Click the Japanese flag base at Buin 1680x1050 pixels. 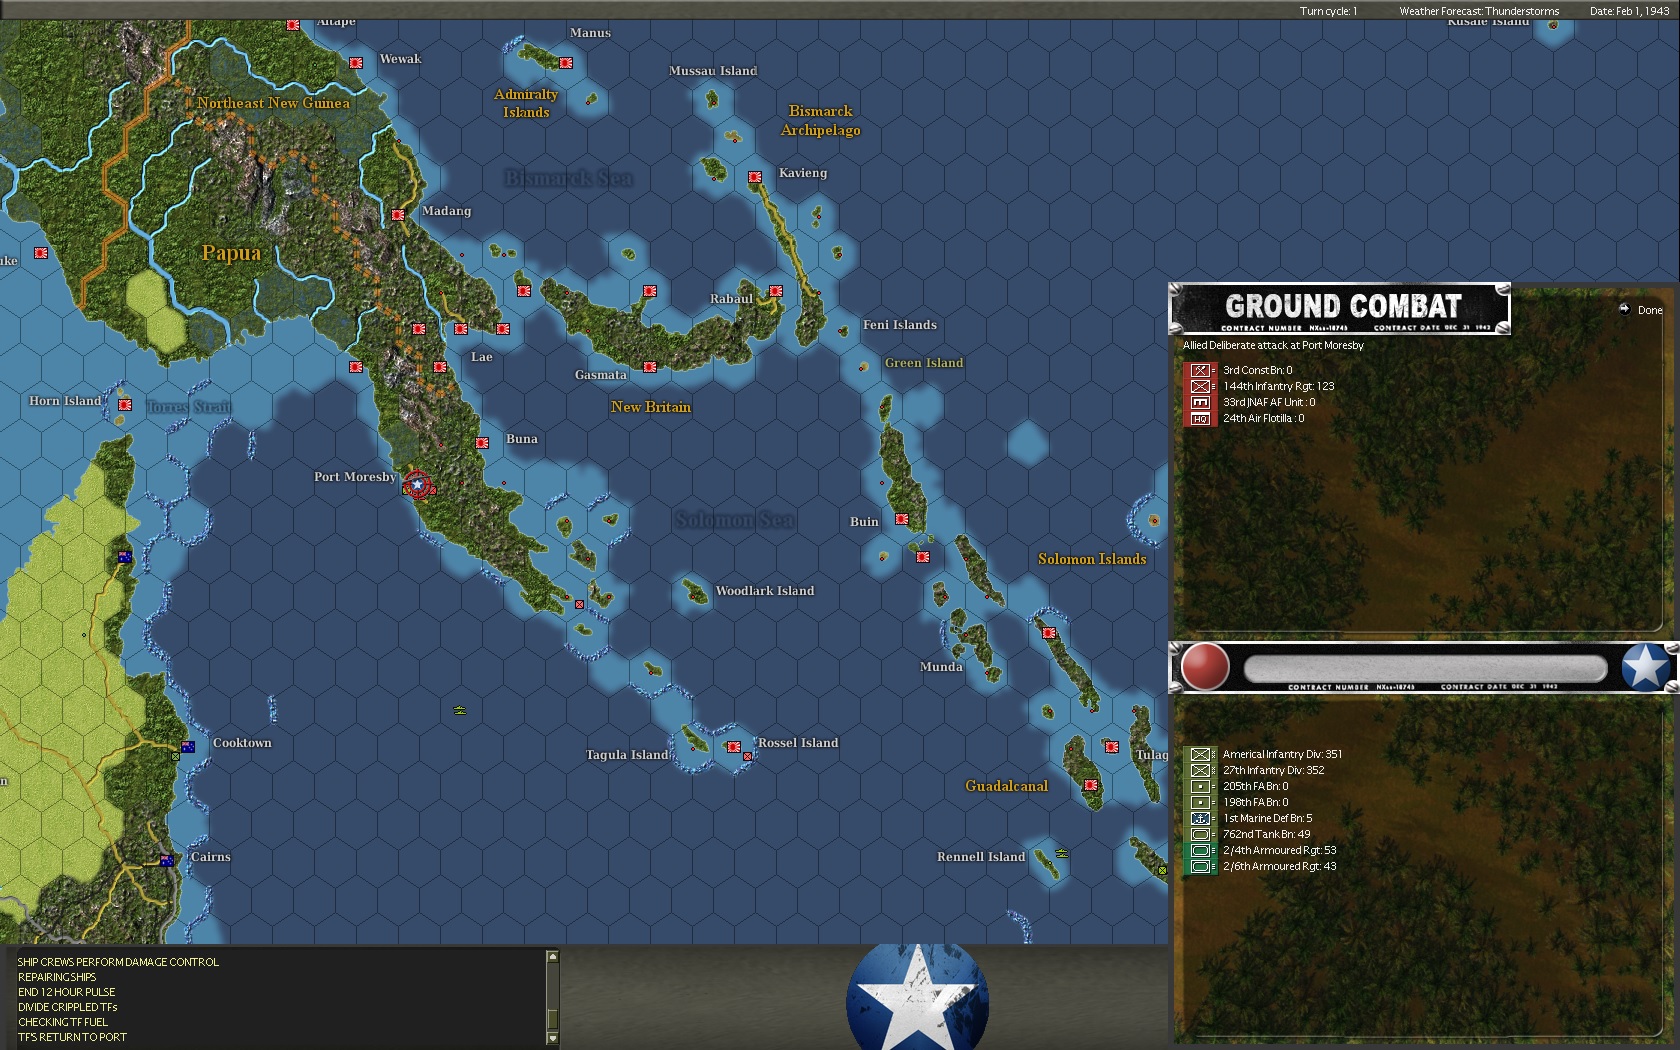(x=901, y=519)
